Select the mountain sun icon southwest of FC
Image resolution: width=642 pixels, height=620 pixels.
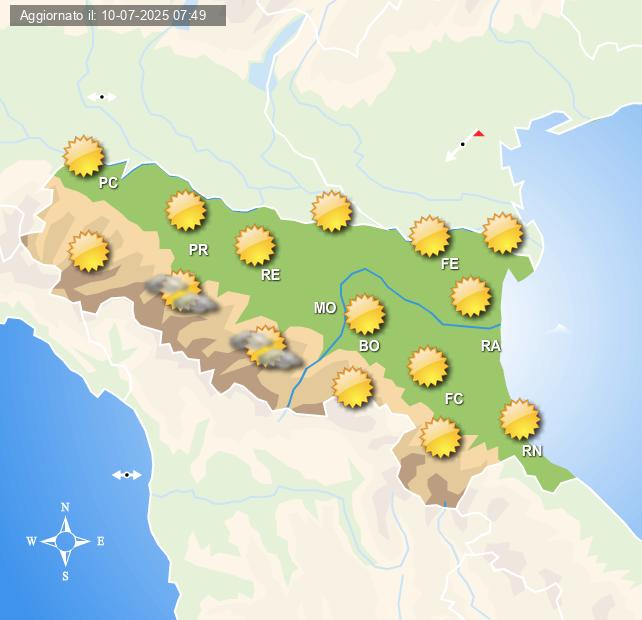coord(441,438)
